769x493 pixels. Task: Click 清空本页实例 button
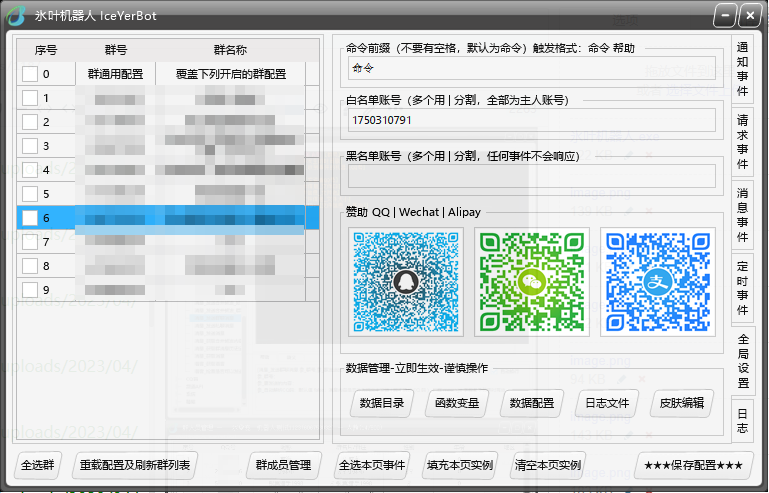pos(548,465)
